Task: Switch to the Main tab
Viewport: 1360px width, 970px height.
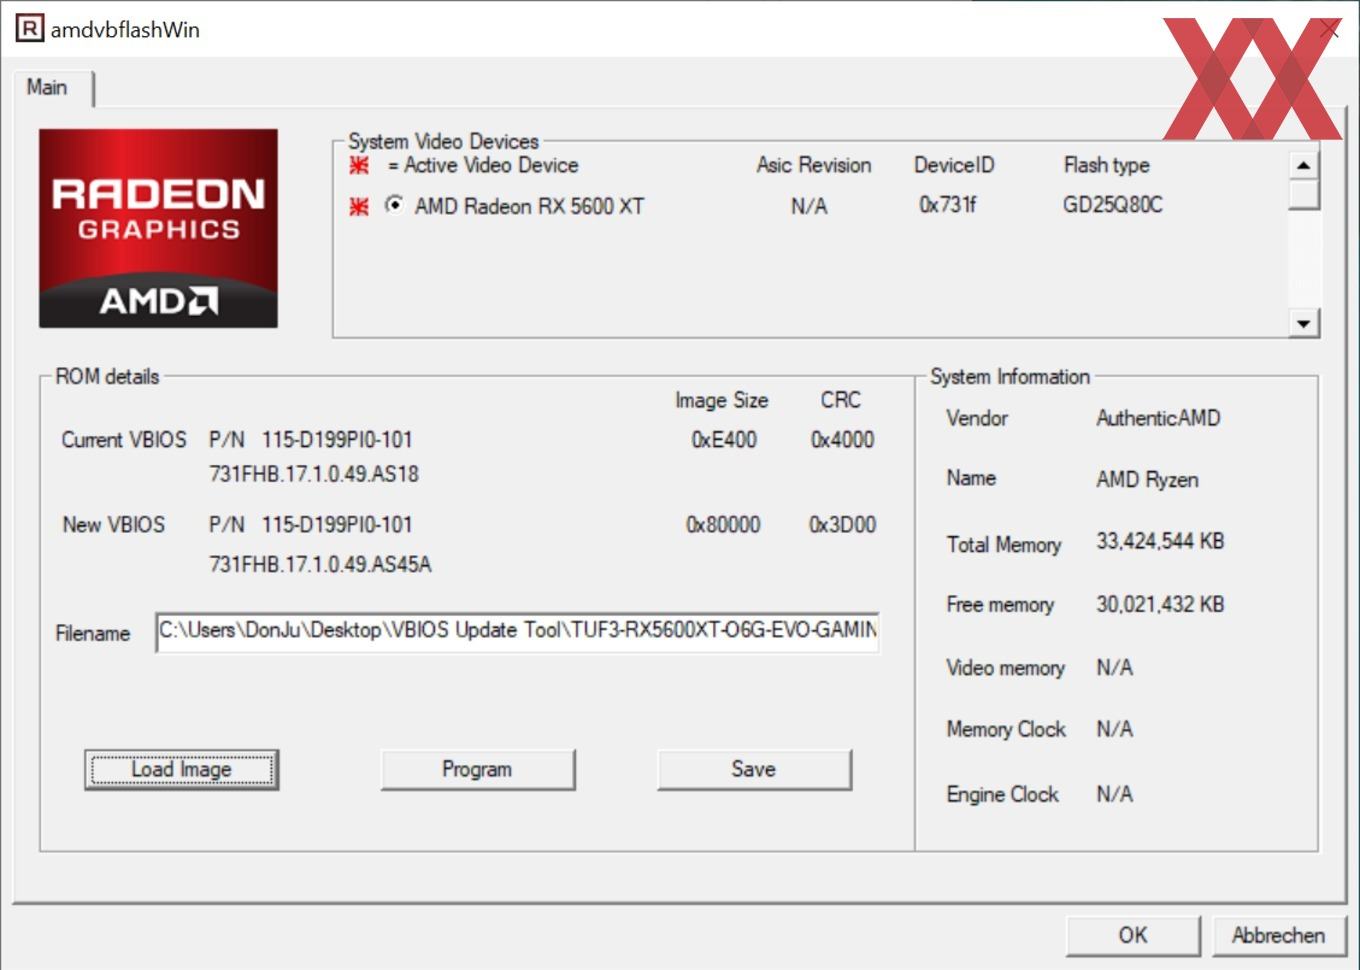Action: (x=48, y=88)
